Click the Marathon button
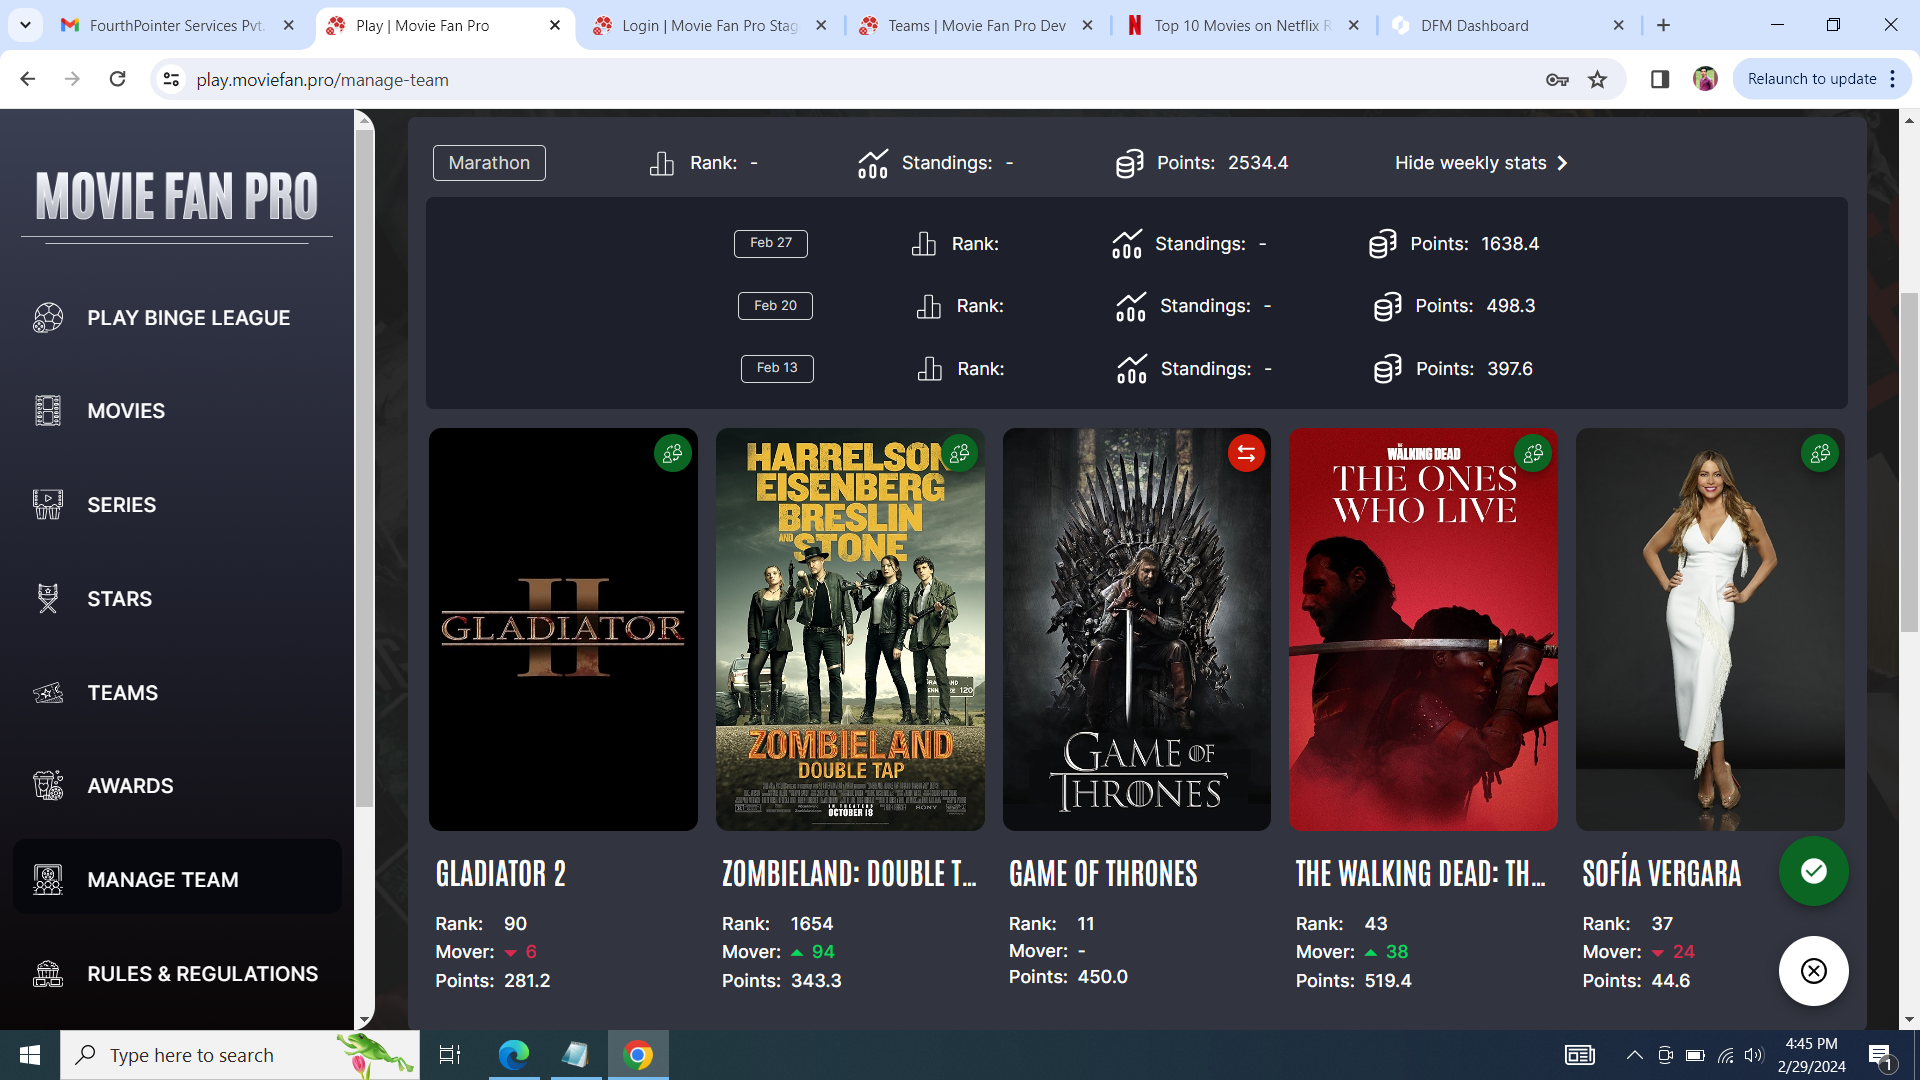This screenshot has height=1080, width=1920. click(x=489, y=163)
